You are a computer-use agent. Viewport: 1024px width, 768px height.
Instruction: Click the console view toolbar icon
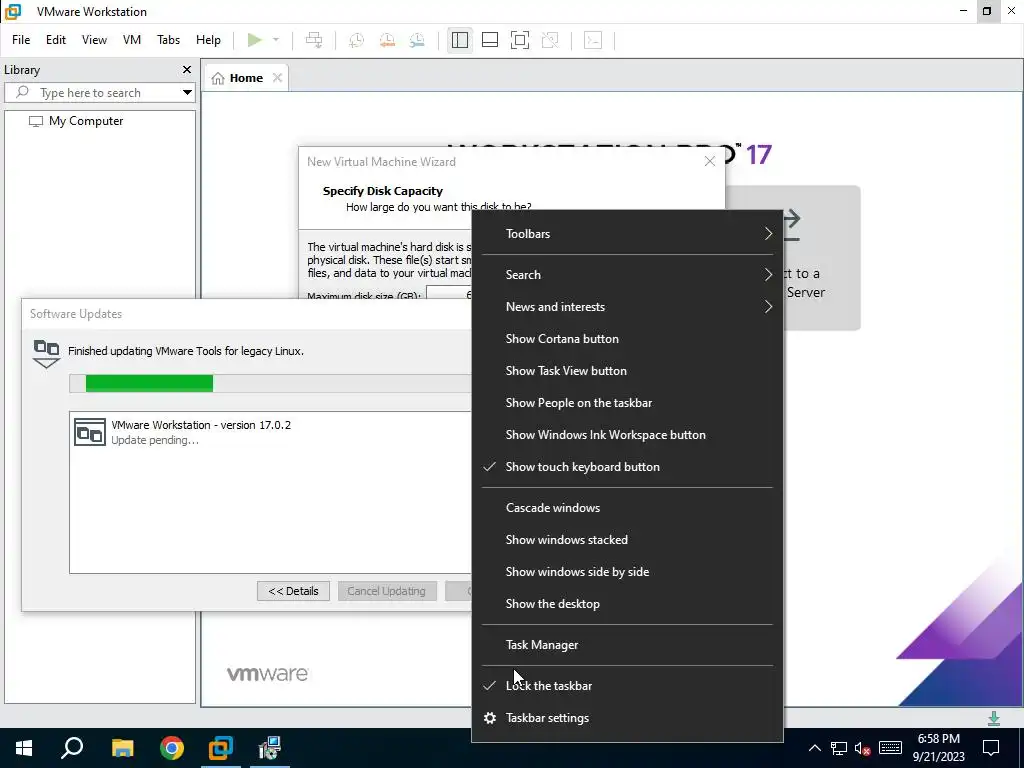[x=593, y=40]
